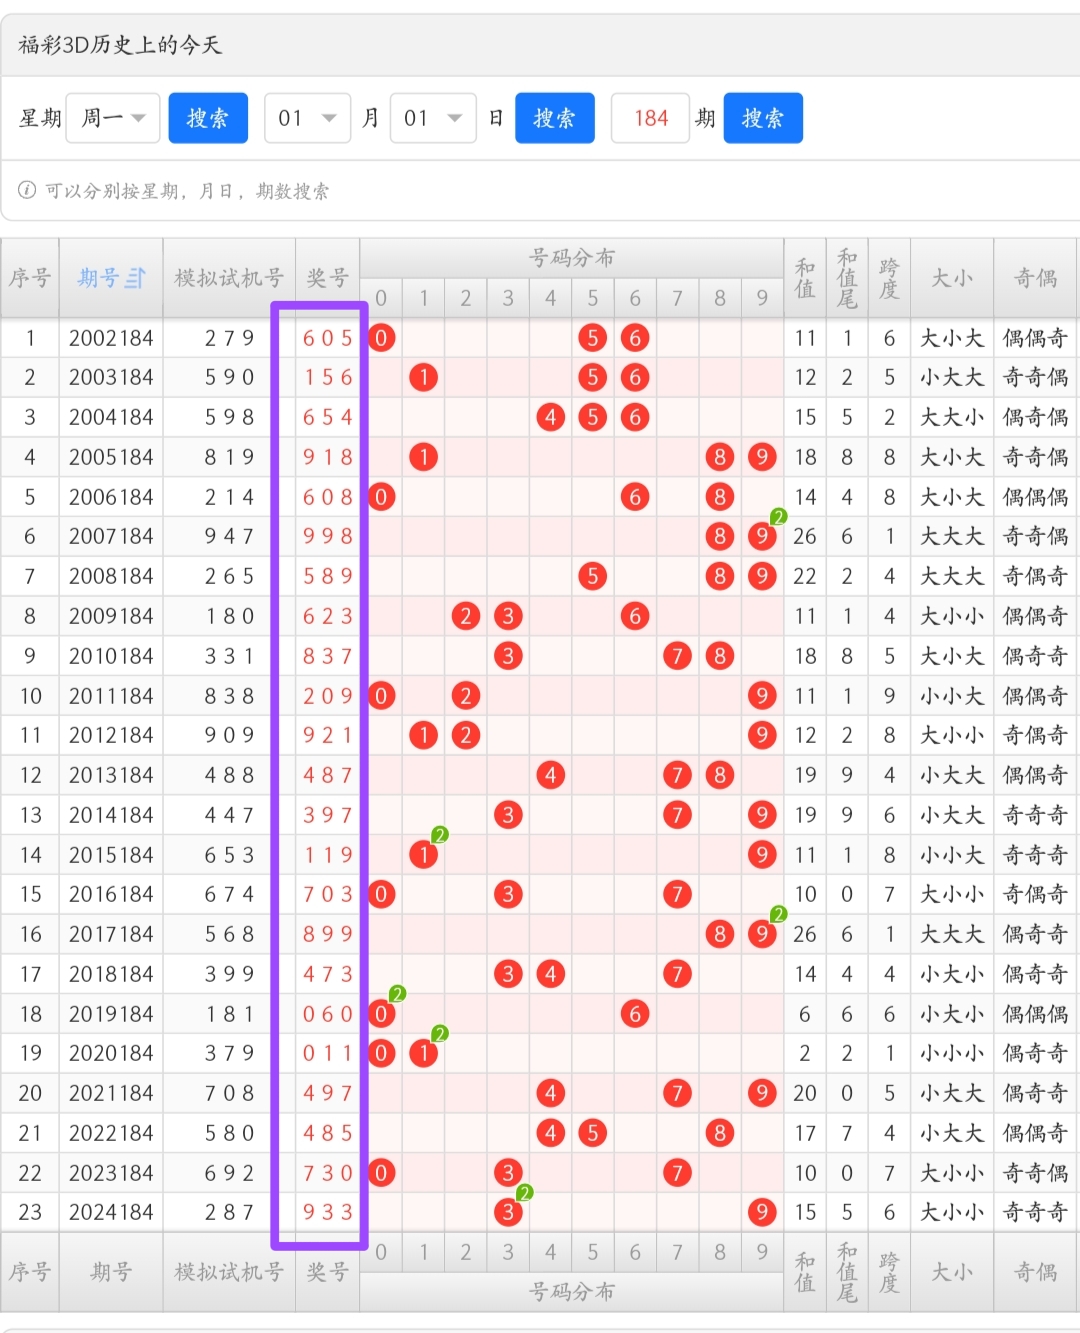Image resolution: width=1080 pixels, height=1333 pixels.
Task: Click prize number 060 in row 18
Action: tap(328, 1014)
